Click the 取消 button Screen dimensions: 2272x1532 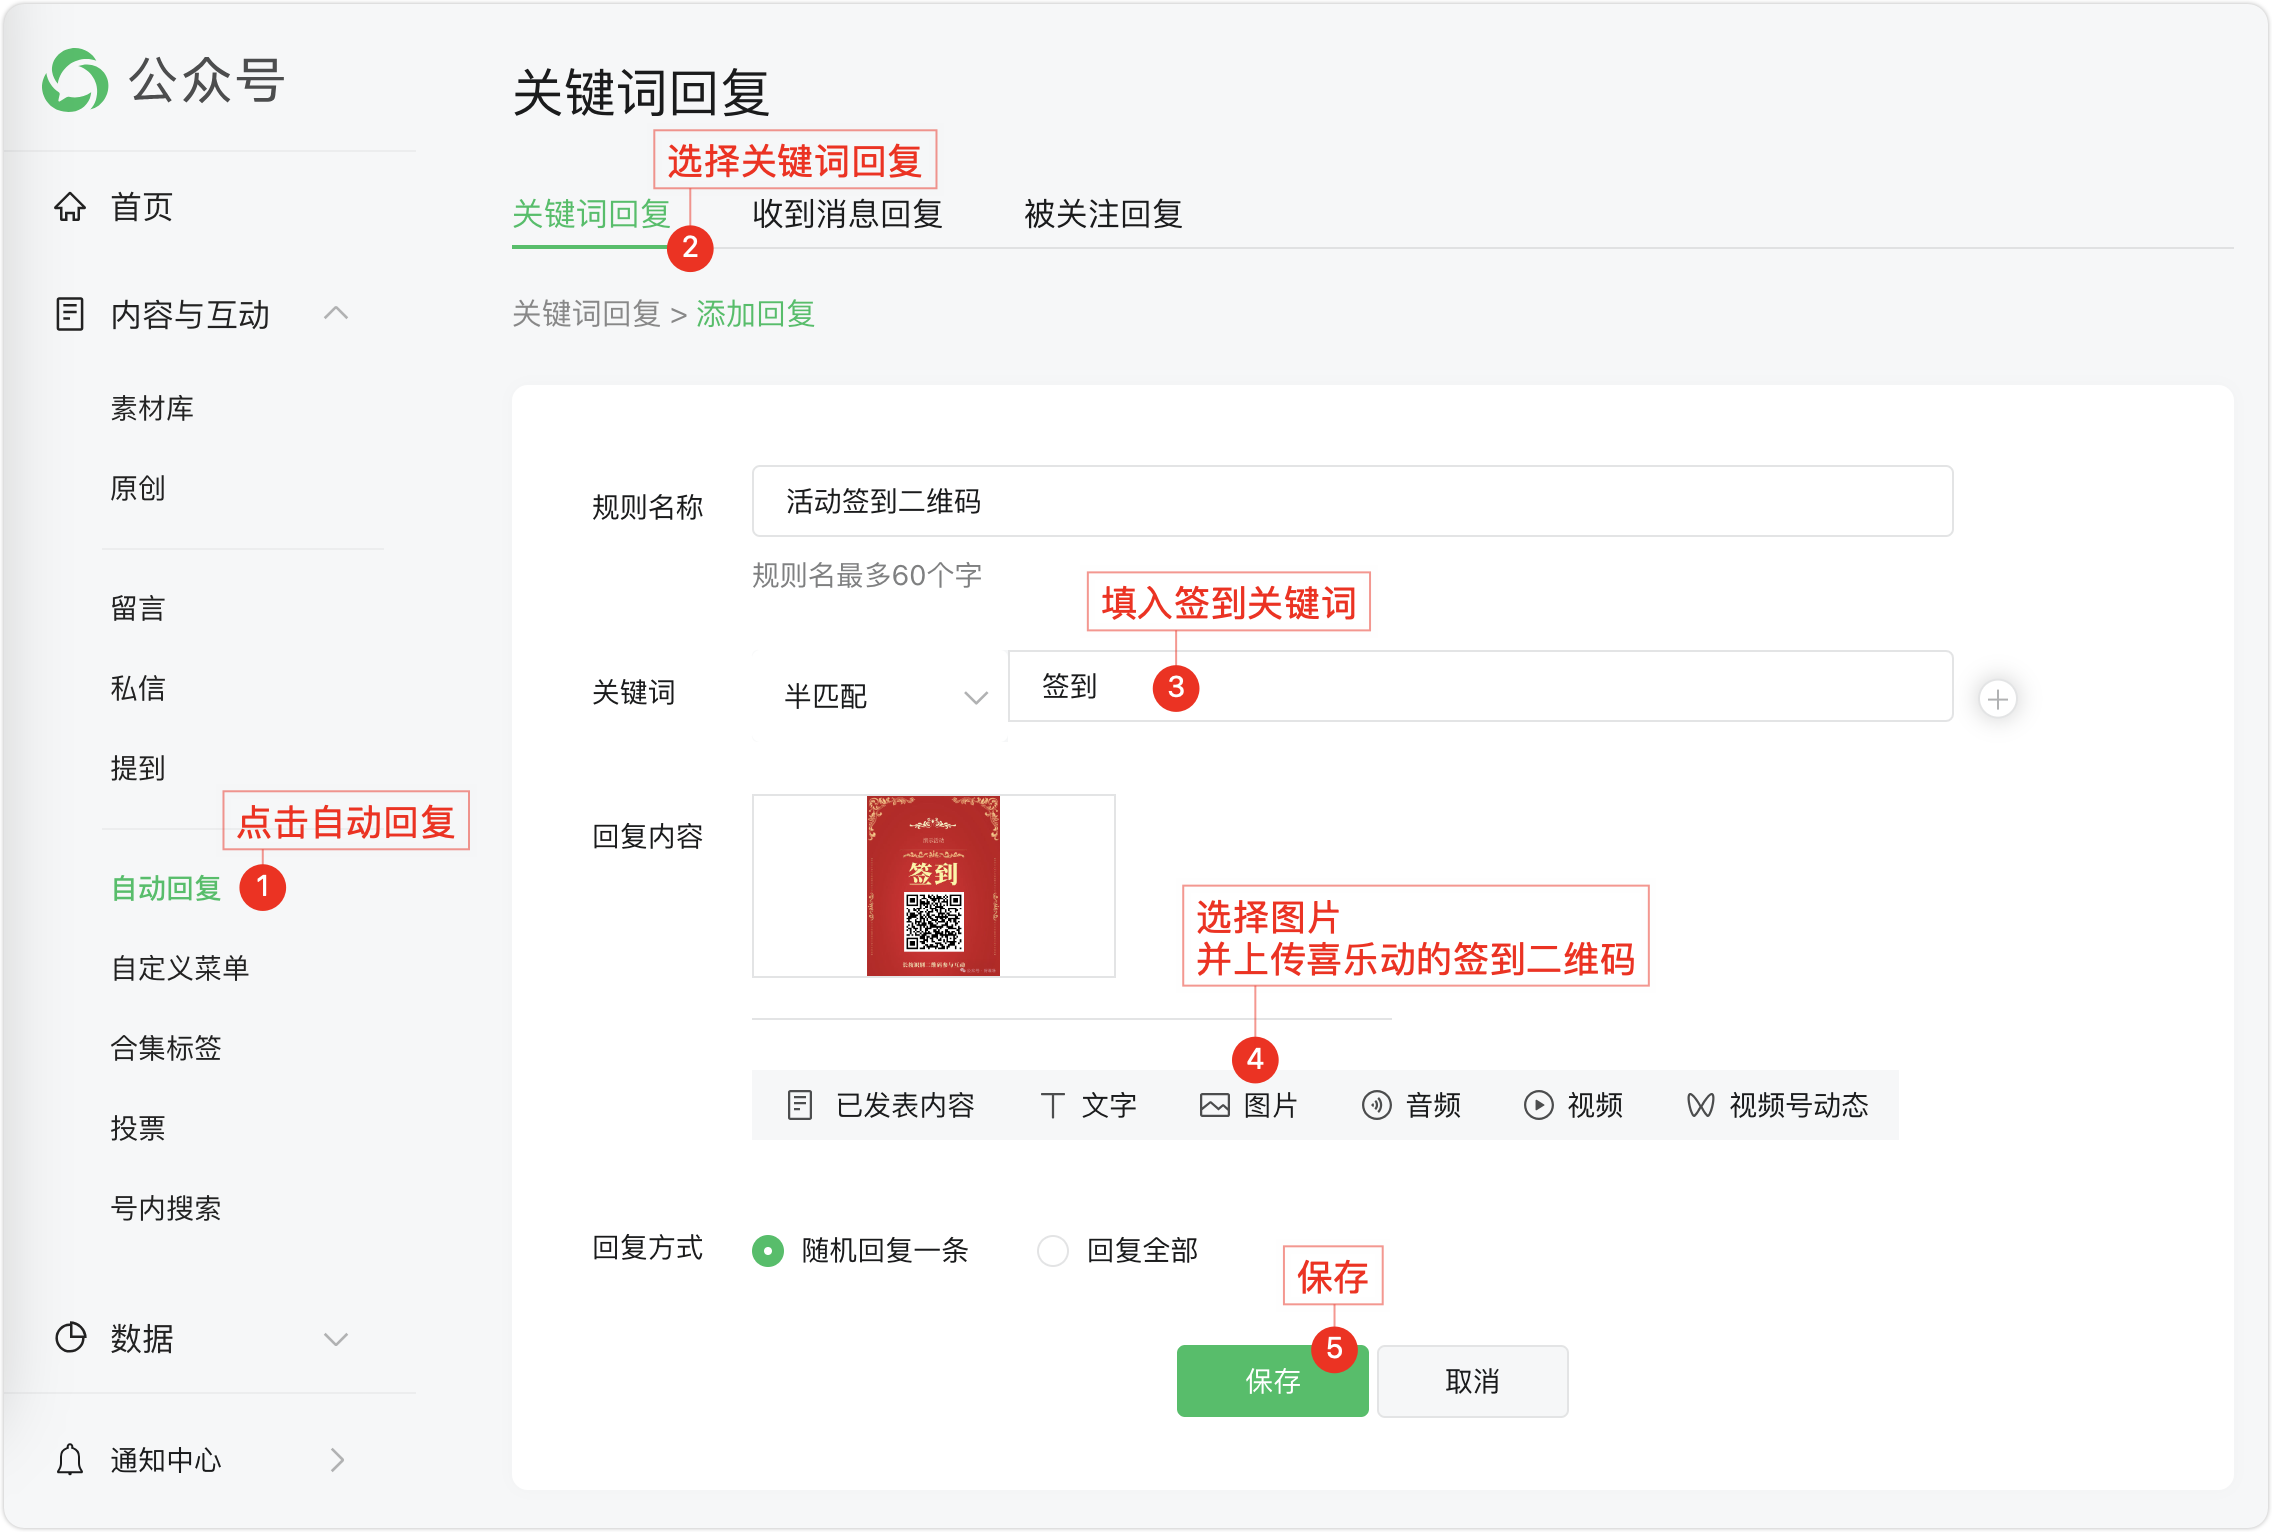point(1472,1381)
